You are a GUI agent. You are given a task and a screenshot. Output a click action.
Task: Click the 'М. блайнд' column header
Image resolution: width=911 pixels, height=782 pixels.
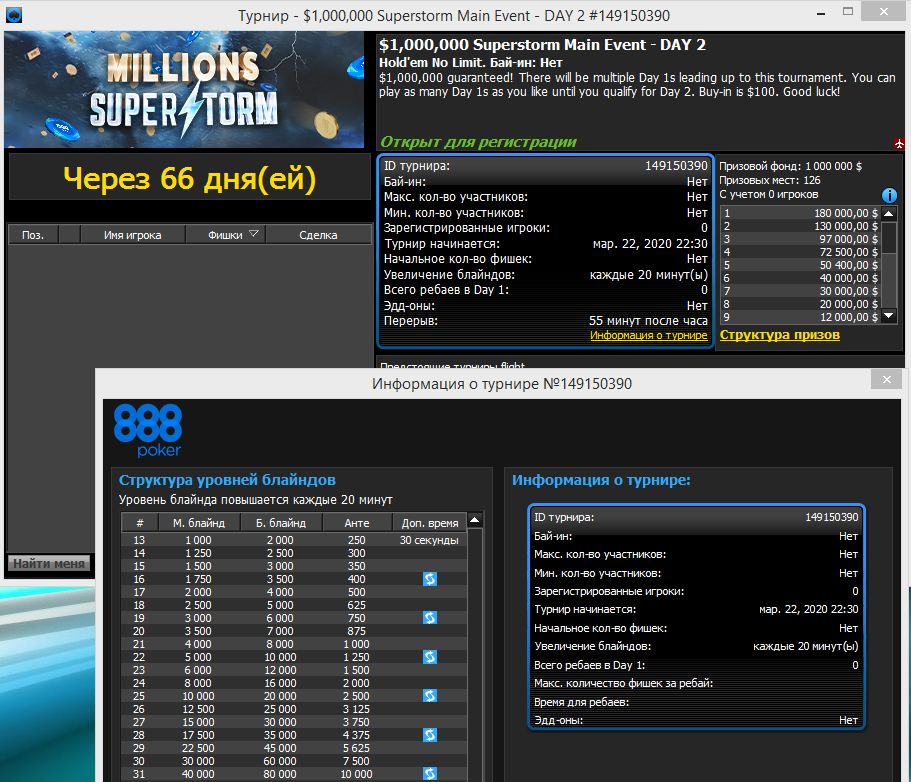tap(199, 523)
